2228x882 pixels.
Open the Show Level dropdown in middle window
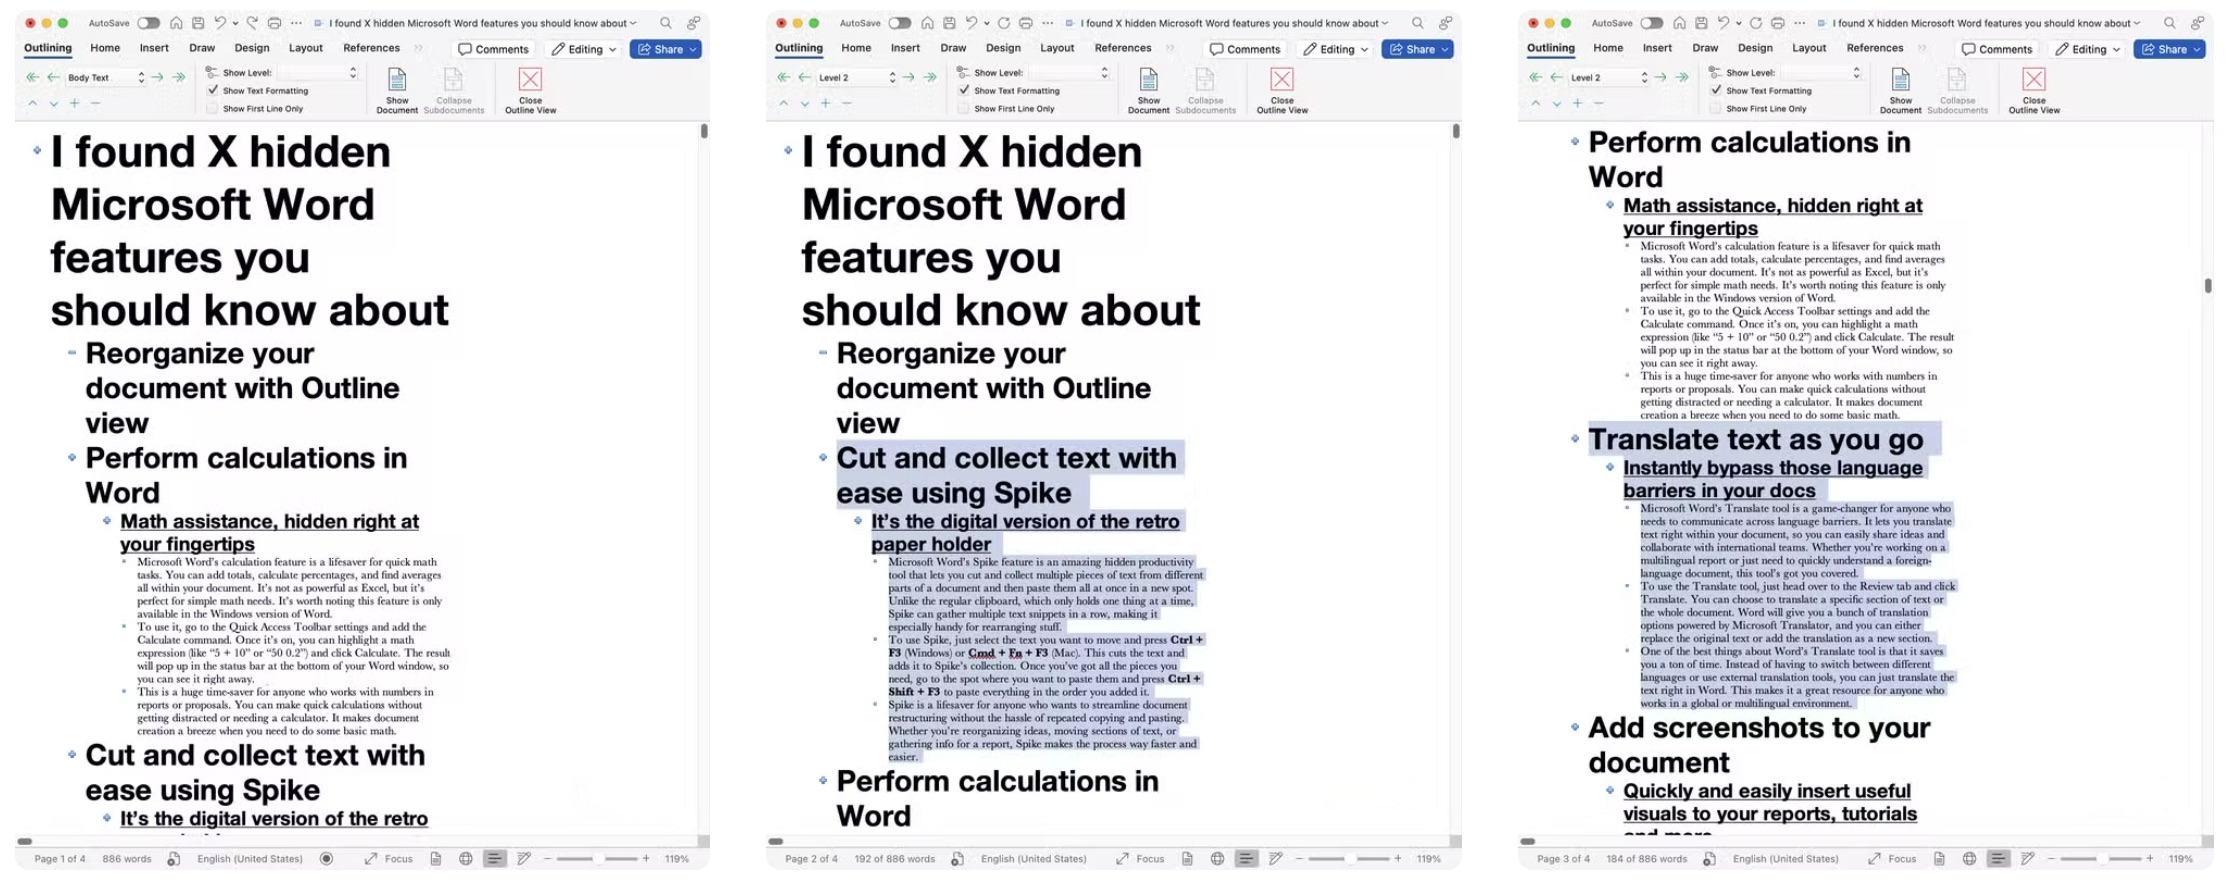click(1068, 73)
